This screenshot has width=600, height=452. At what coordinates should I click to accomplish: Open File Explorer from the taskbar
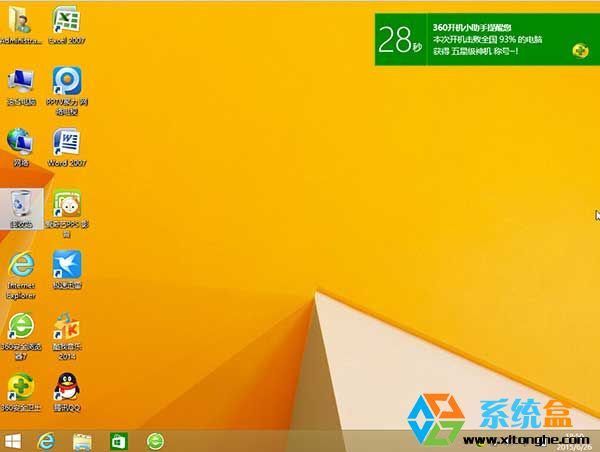[82, 441]
